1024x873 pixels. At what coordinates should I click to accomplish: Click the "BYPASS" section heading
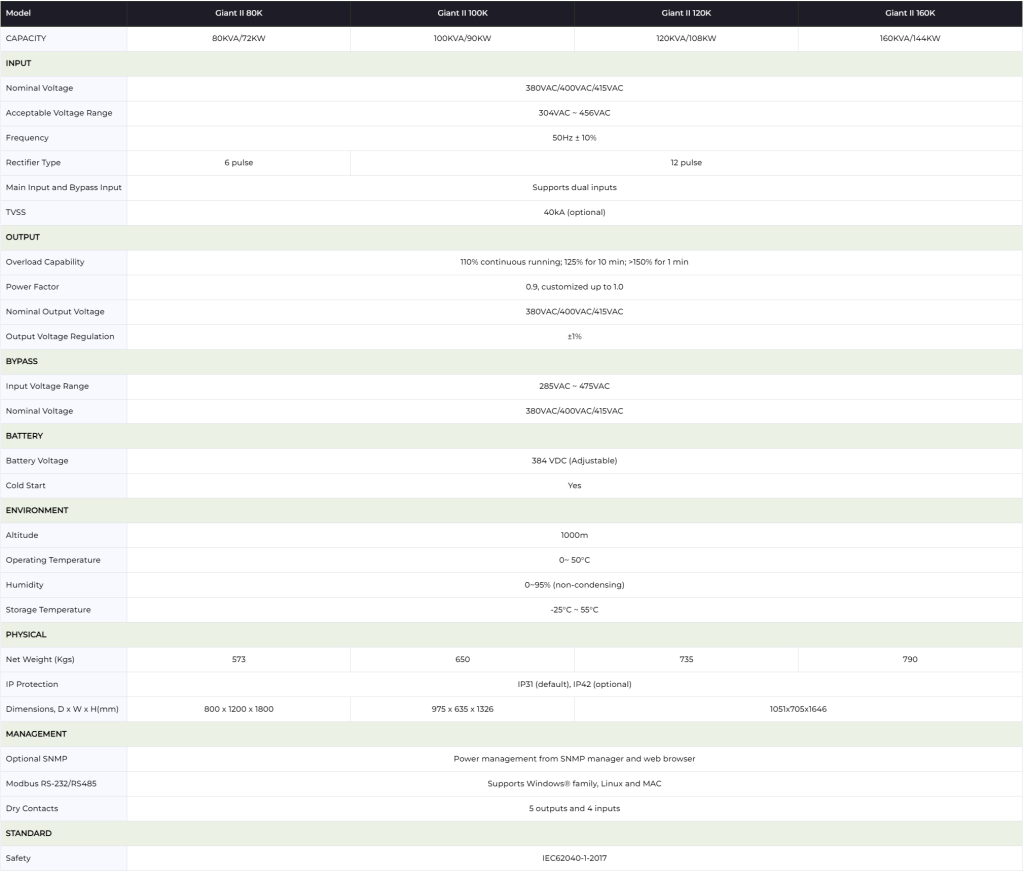point(22,361)
